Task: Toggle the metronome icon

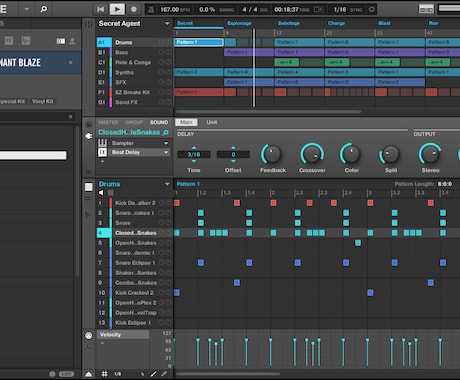Action: [151, 9]
